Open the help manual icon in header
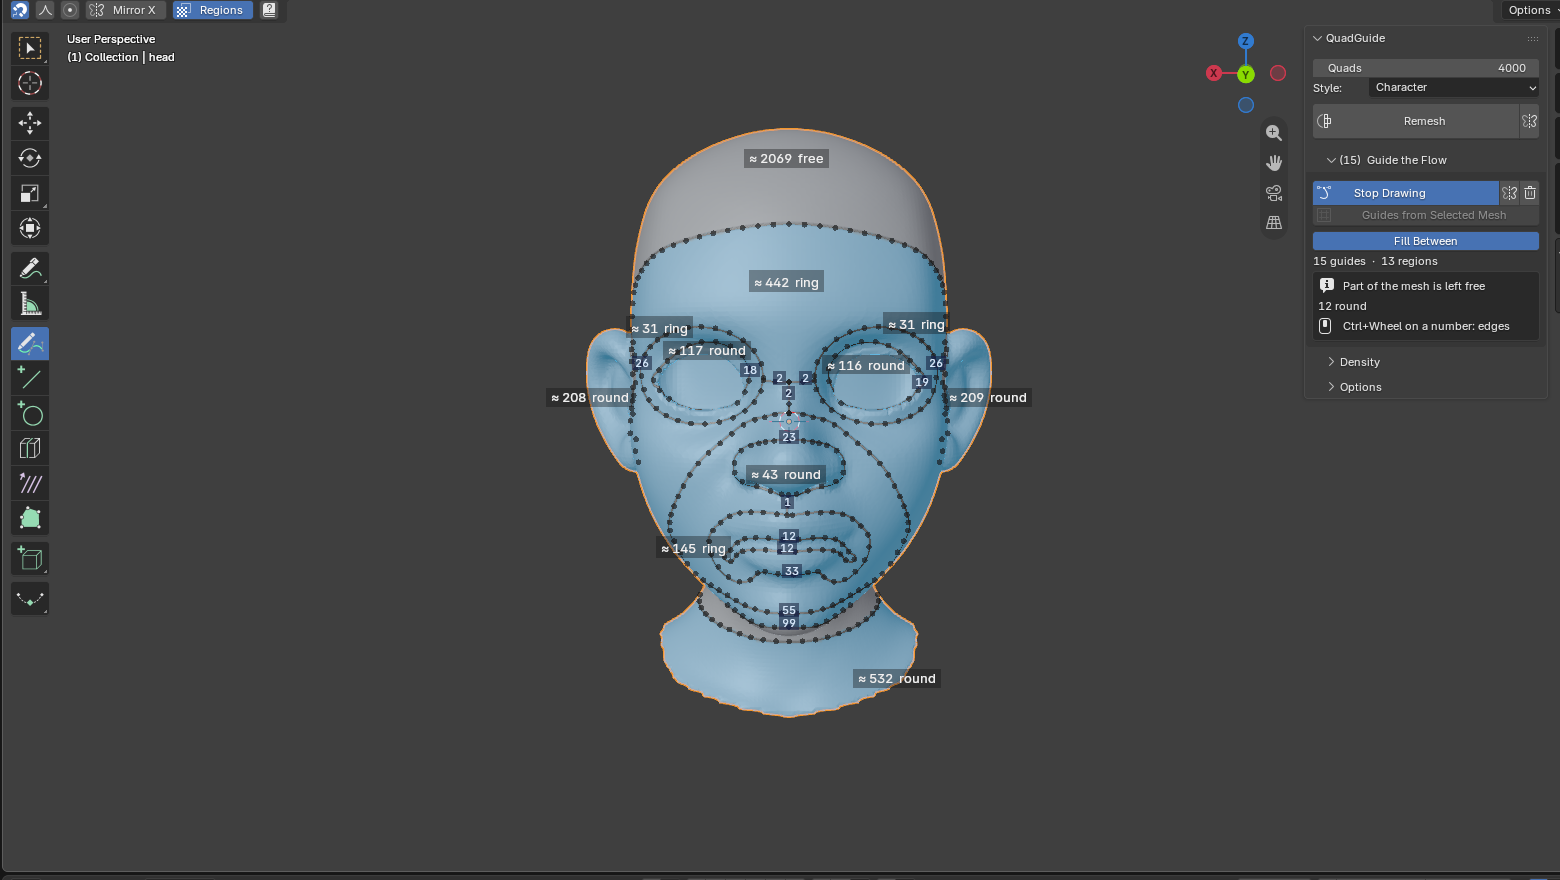The width and height of the screenshot is (1560, 880). pyautogui.click(x=269, y=10)
